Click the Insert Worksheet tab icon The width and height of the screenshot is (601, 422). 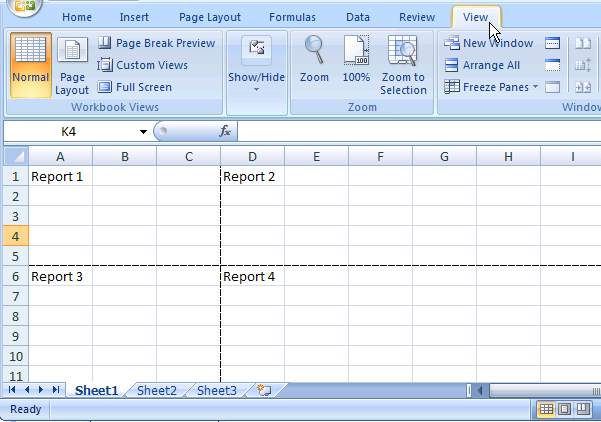[x=264, y=390]
